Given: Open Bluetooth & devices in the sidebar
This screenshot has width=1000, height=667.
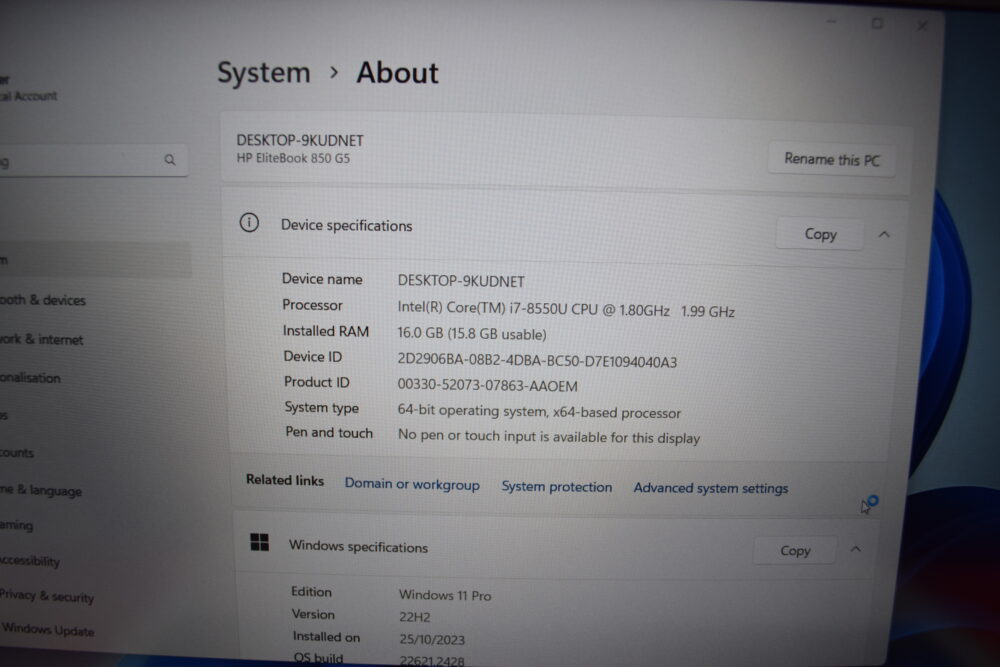Looking at the screenshot, I should (42, 300).
